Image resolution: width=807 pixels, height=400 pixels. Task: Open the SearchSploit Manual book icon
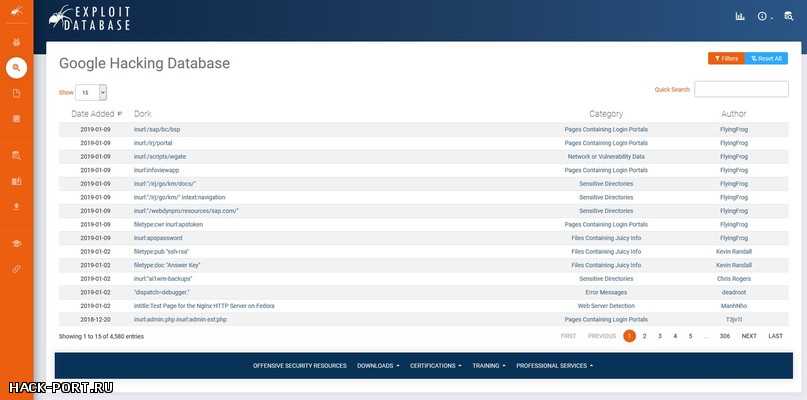point(16,181)
